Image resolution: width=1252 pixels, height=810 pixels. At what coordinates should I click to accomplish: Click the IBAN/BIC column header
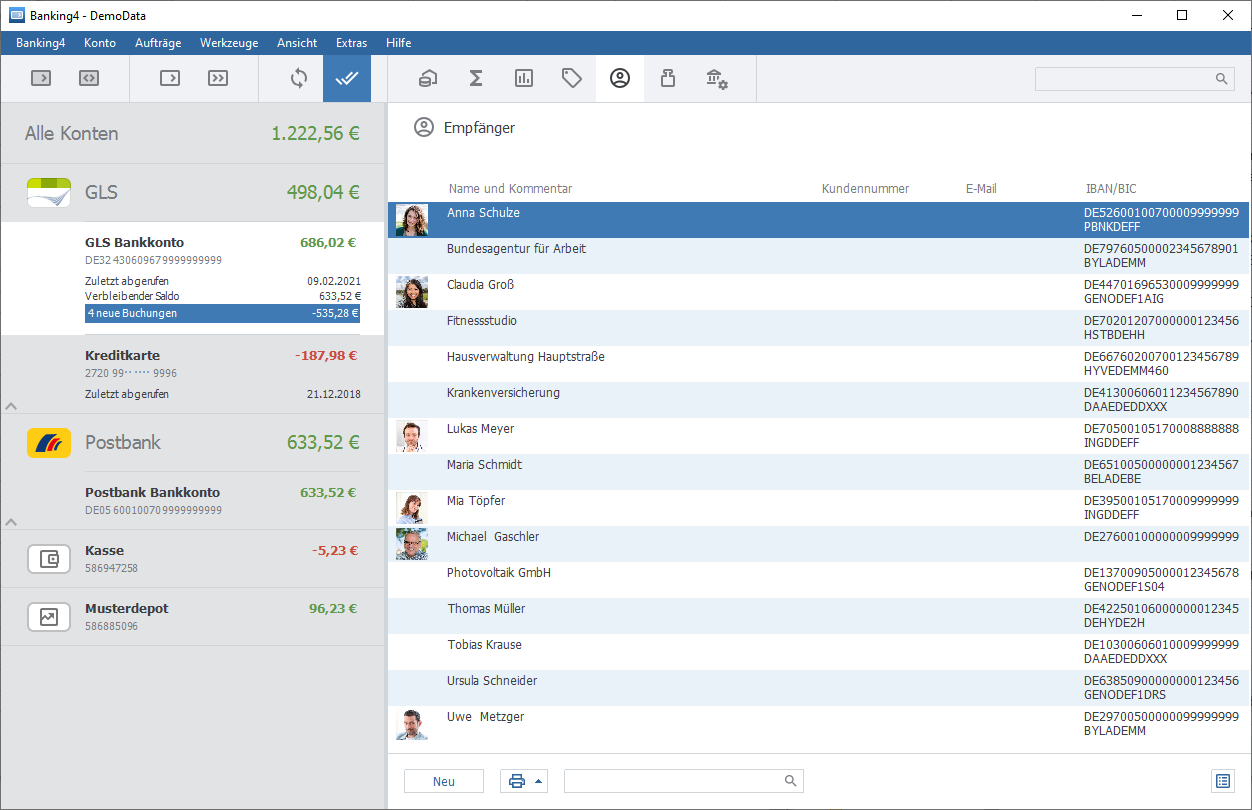point(1111,188)
